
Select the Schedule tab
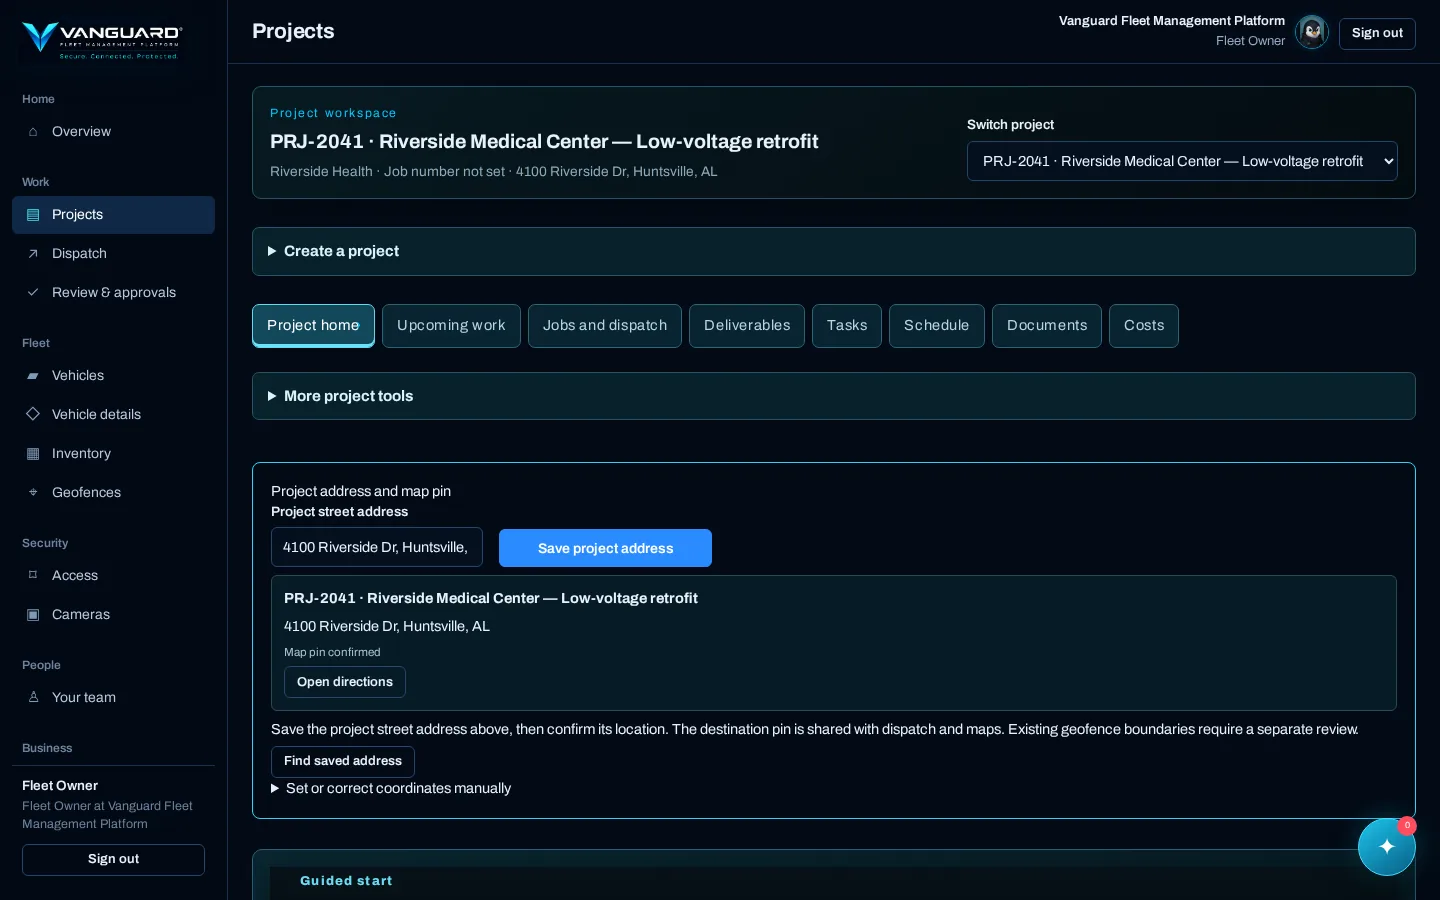click(x=936, y=326)
